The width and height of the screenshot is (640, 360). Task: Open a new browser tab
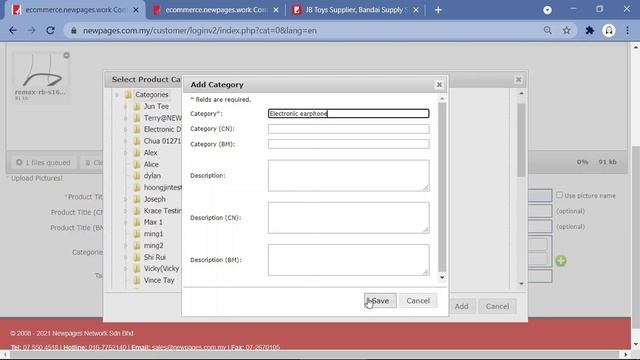(438, 10)
